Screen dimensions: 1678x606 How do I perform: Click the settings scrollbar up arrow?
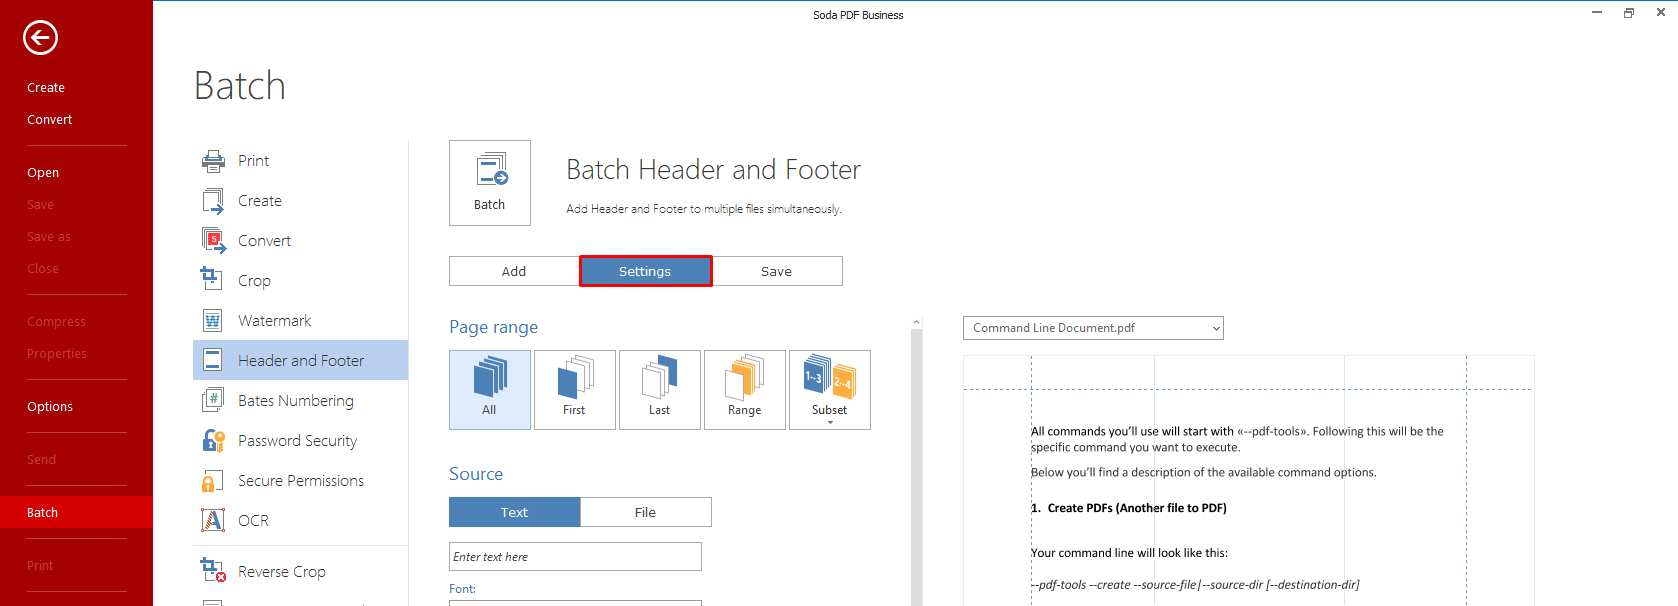[916, 322]
